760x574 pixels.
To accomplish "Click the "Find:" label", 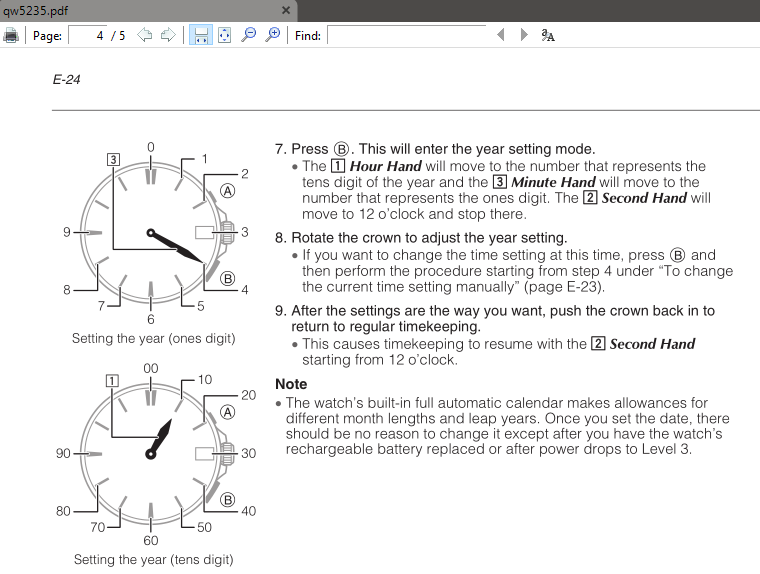I will pos(308,36).
